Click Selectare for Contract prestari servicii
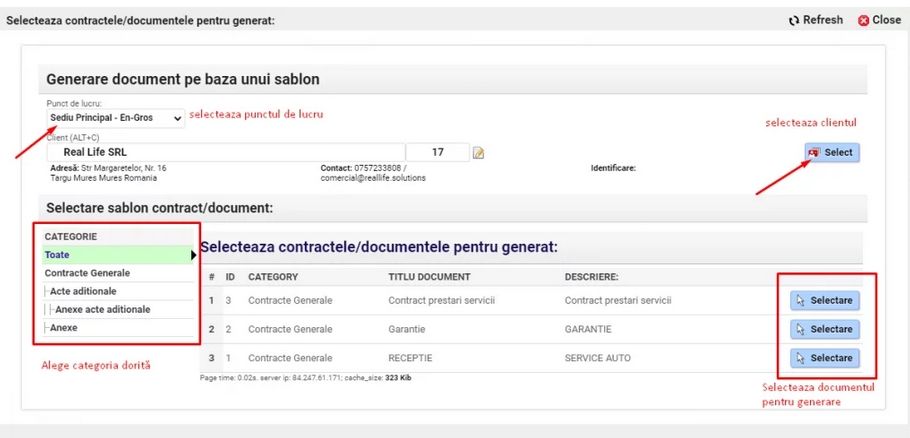The image size is (910, 438). click(x=824, y=300)
